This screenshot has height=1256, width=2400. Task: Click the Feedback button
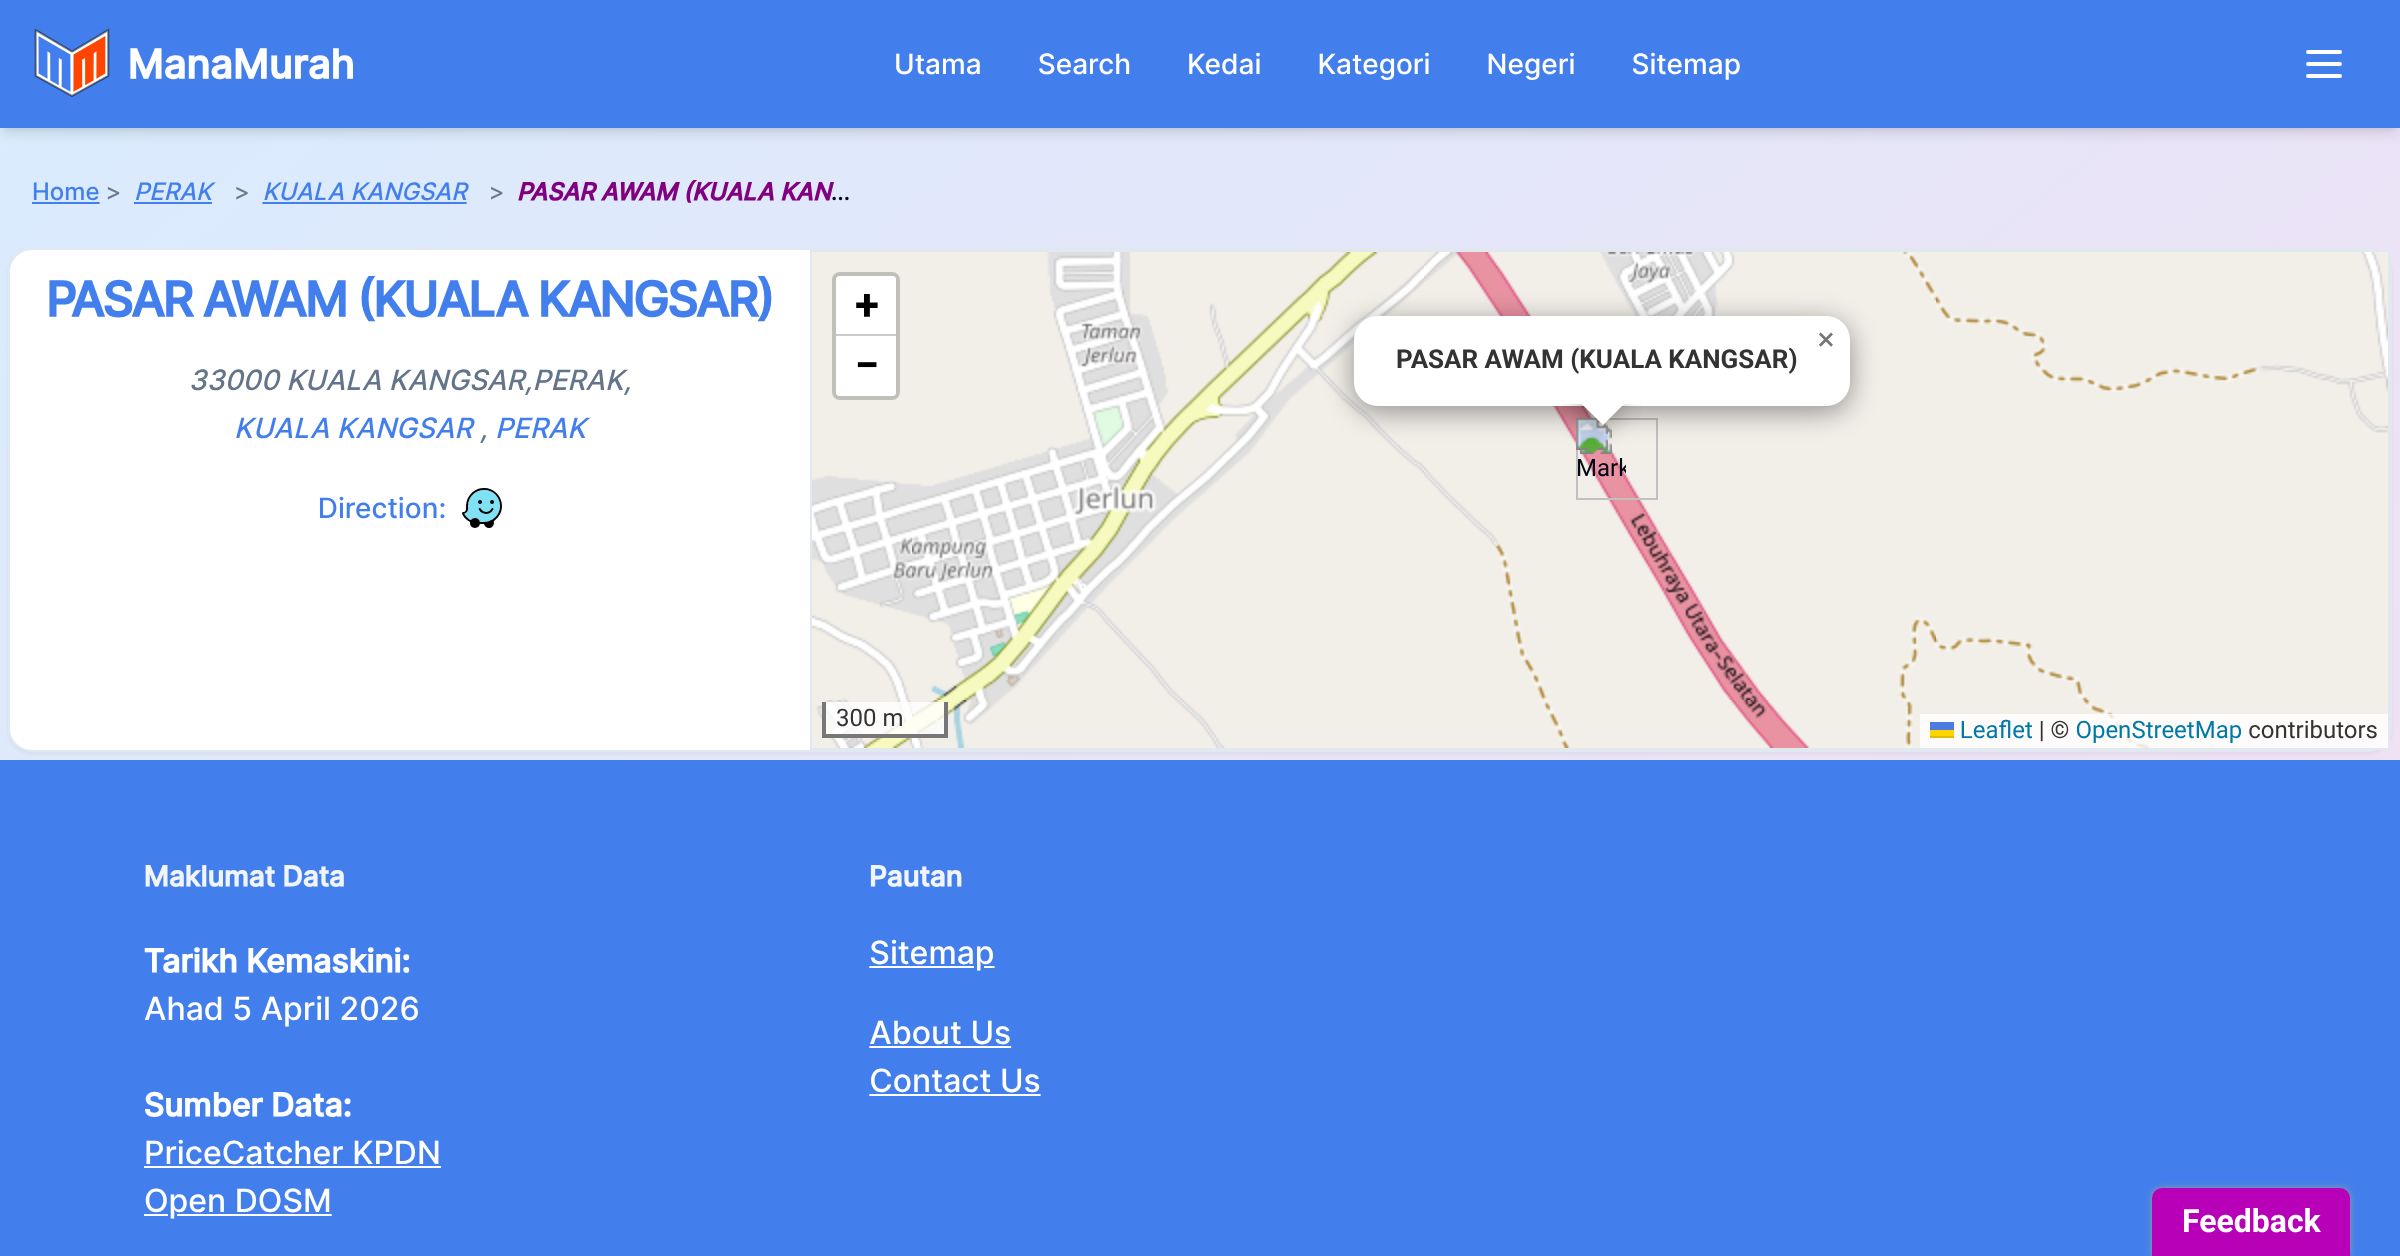(x=2250, y=1221)
